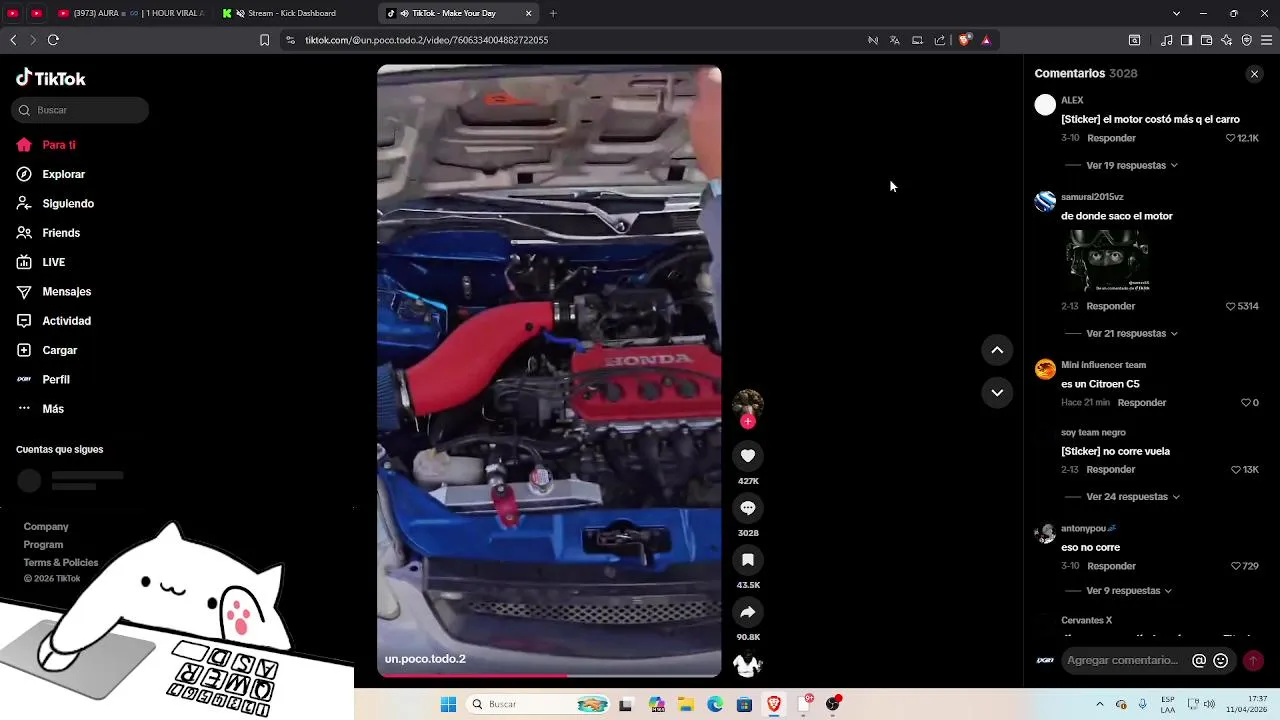The height and width of the screenshot is (720, 1280).
Task: Like the video with the heart icon
Action: pos(748,456)
